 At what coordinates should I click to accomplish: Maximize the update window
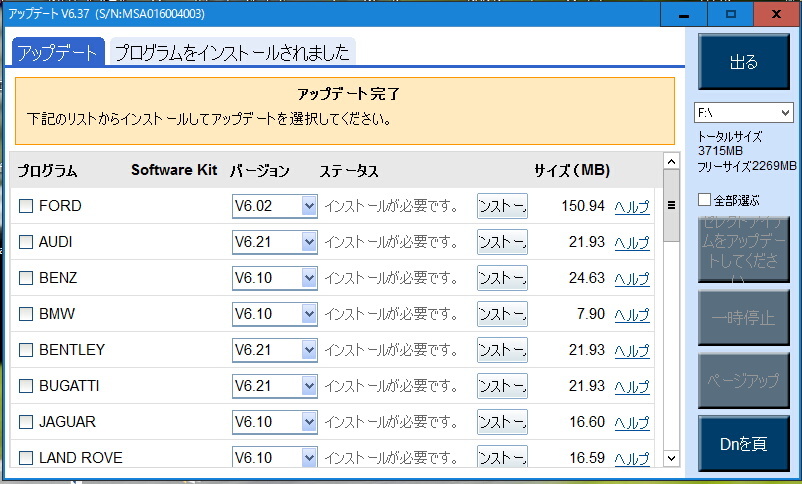coord(731,14)
